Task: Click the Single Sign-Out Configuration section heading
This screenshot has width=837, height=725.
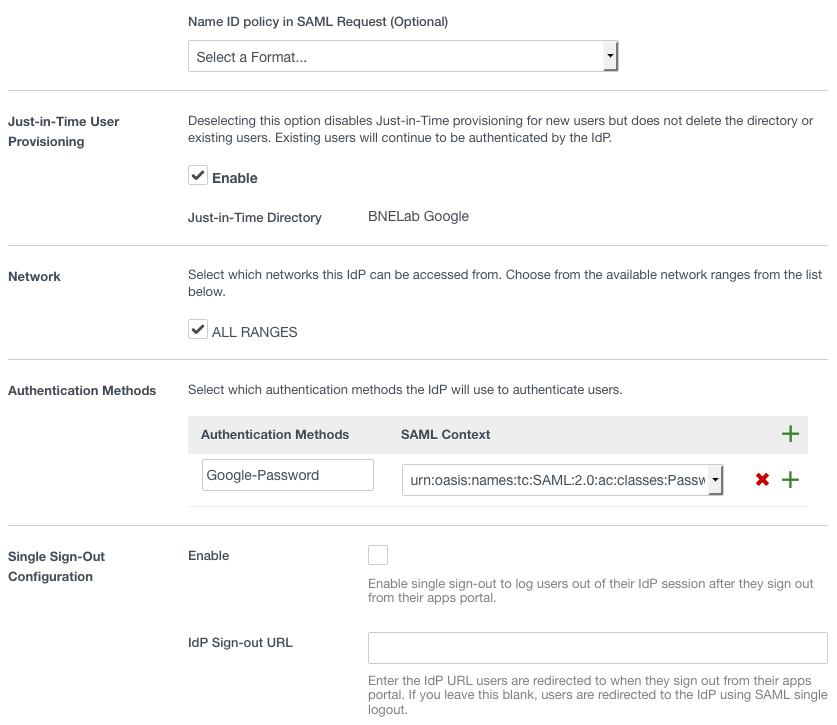Action: pyautogui.click(x=56, y=566)
